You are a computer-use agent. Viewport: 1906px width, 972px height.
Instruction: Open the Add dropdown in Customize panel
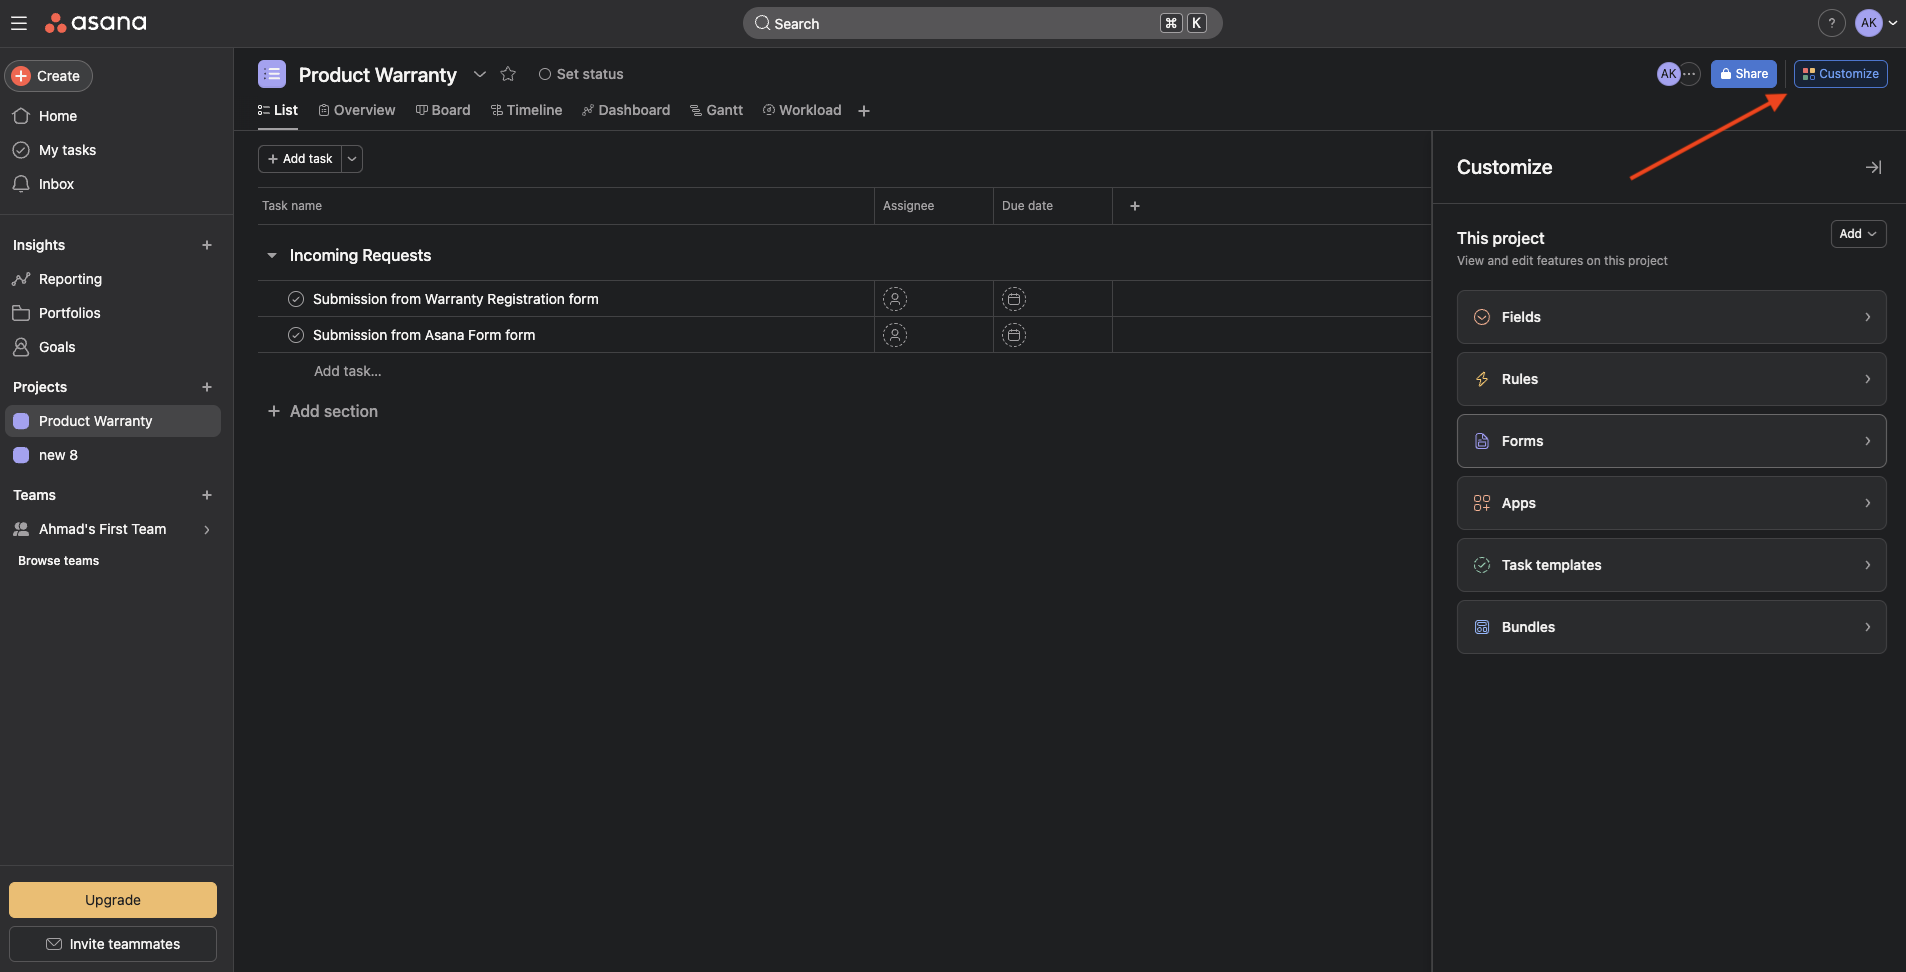pos(1858,234)
